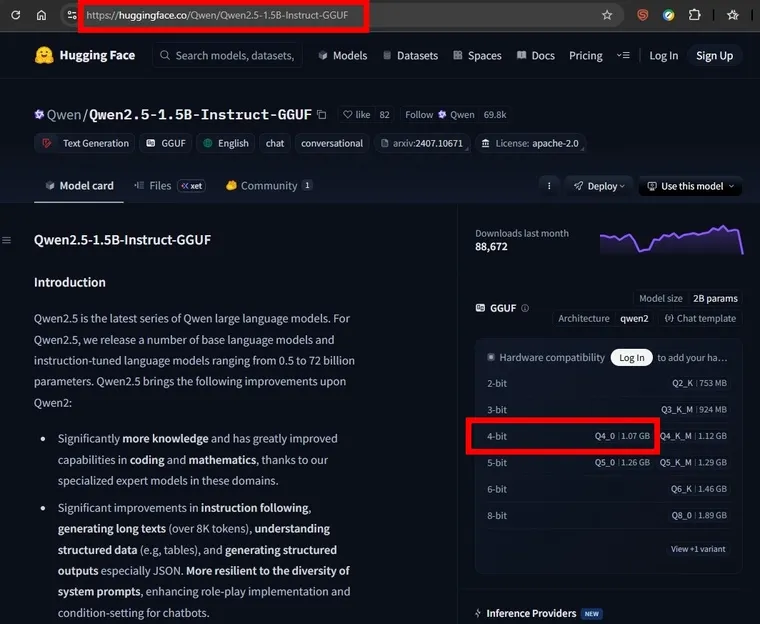Viewport: 760px width, 624px height.
Task: Switch to the Files tab
Action: coord(160,186)
